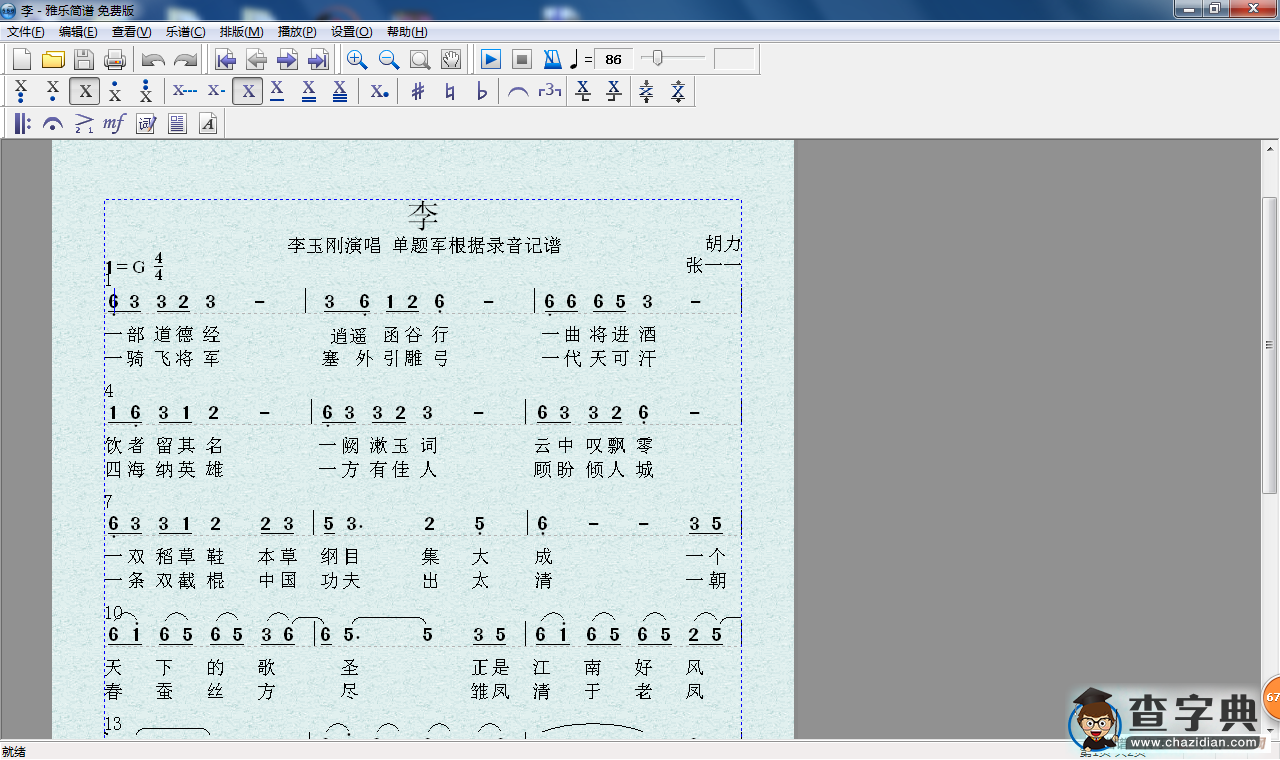Click the empty box beside tempo slider
The height and width of the screenshot is (760, 1280).
coord(734,59)
